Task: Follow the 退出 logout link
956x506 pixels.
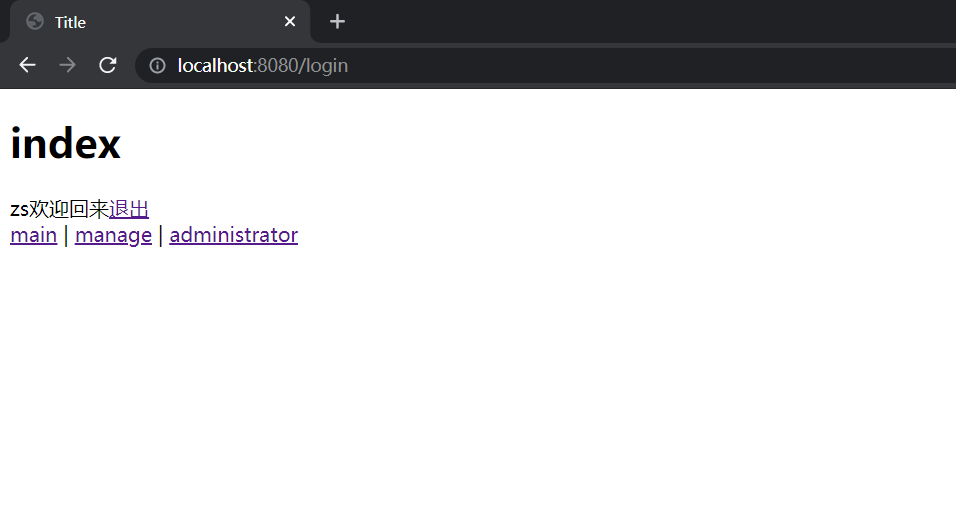Action: 129,209
